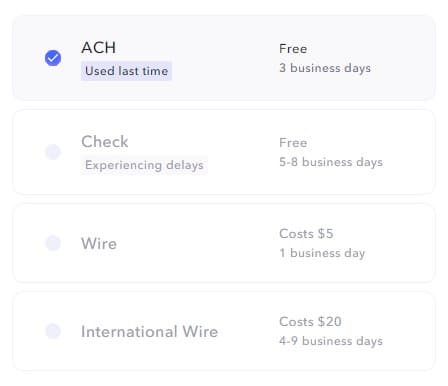Click the '4-9 business days' text
This screenshot has width=448, height=386.
[x=331, y=341]
